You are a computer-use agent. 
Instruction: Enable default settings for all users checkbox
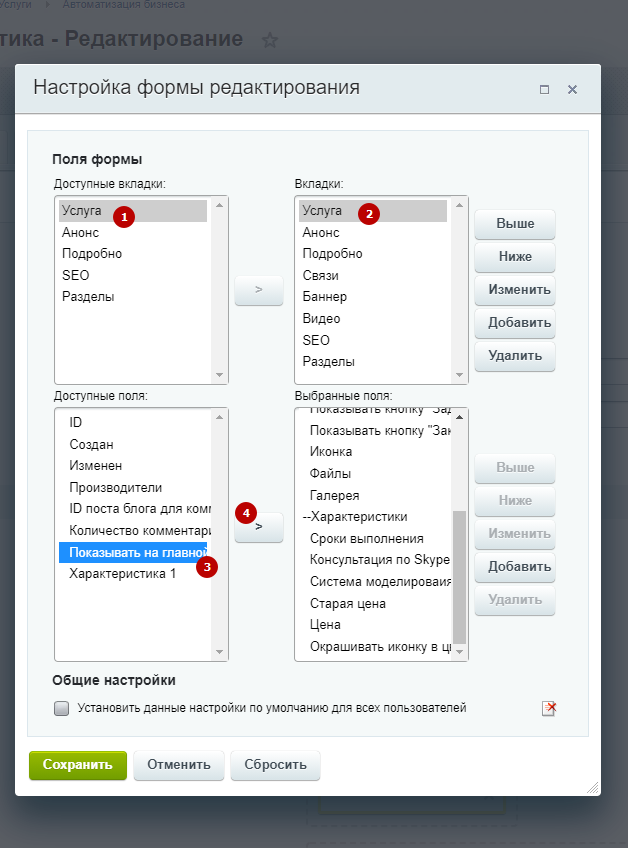(x=62, y=708)
